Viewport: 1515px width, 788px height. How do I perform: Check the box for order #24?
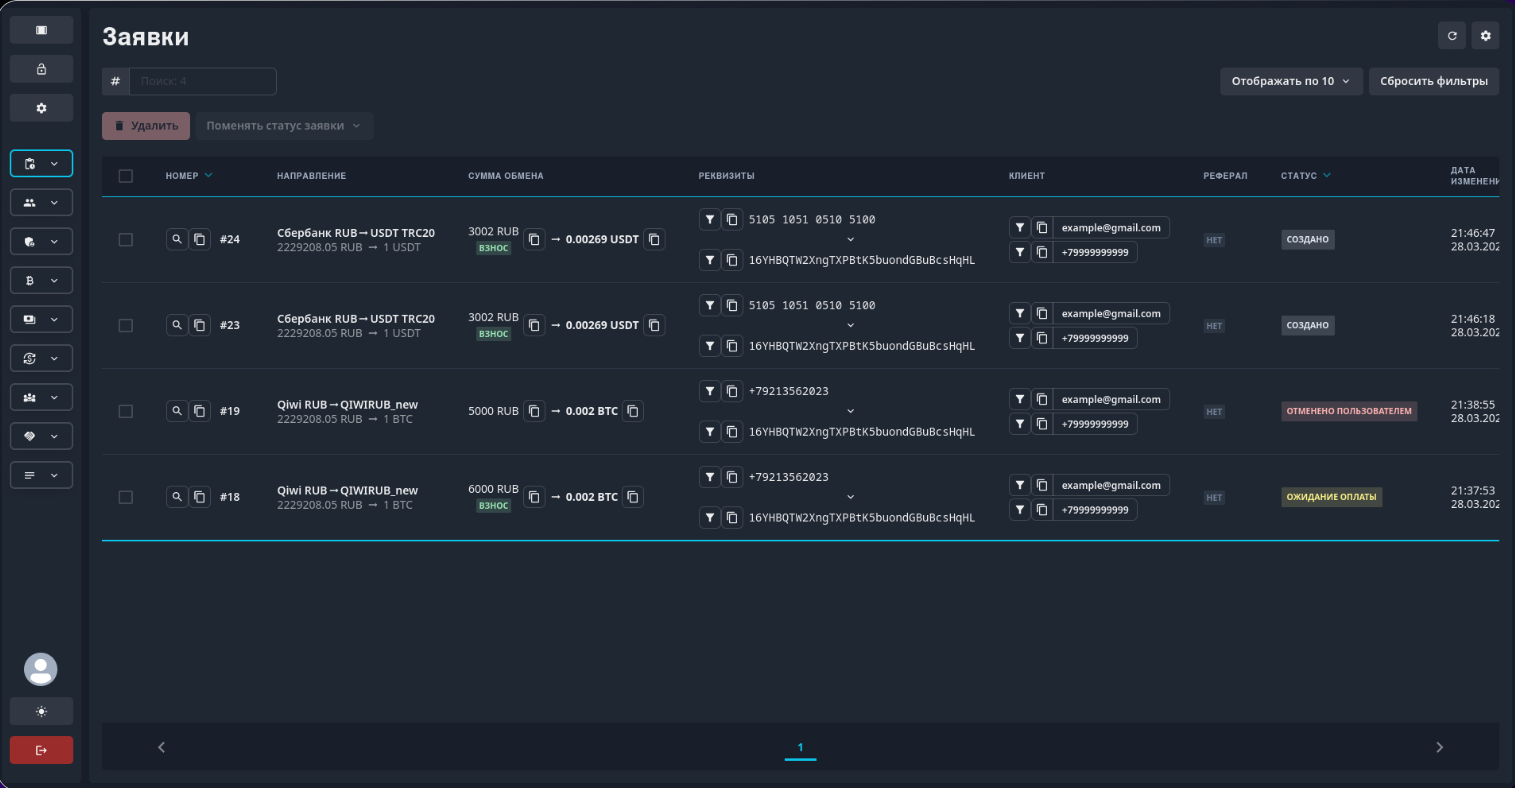(x=125, y=240)
